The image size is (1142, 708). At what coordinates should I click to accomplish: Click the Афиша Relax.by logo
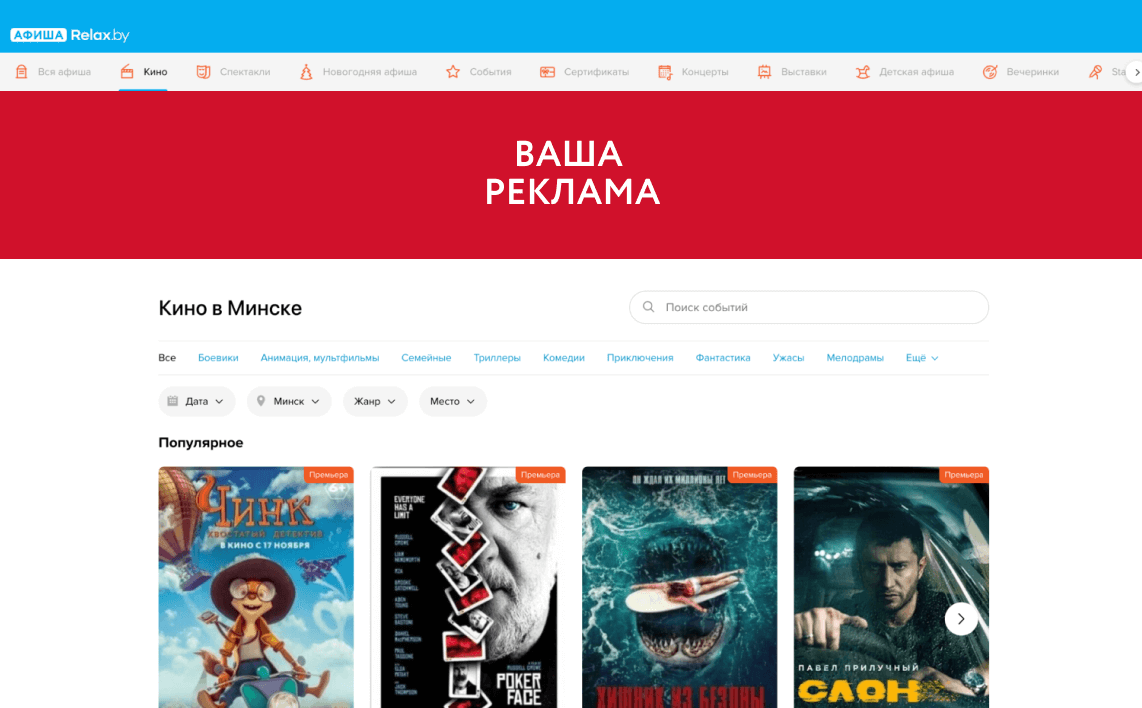pos(70,35)
